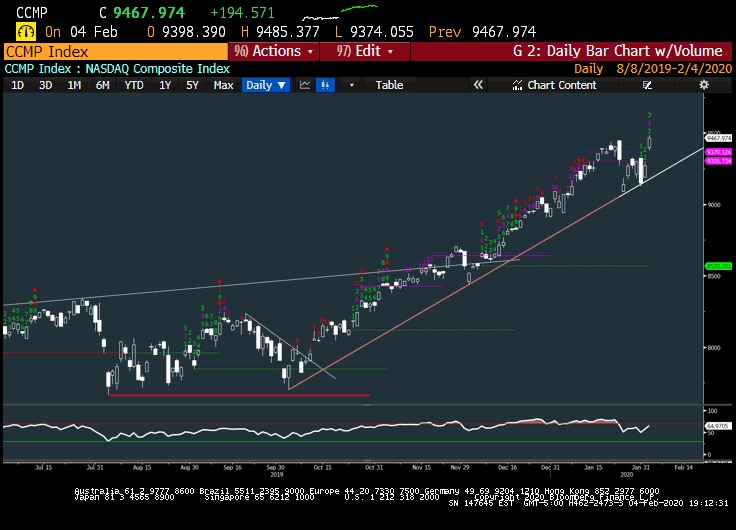The width and height of the screenshot is (736, 530).
Task: Select the candlestick chart type icon
Action: 325,85
